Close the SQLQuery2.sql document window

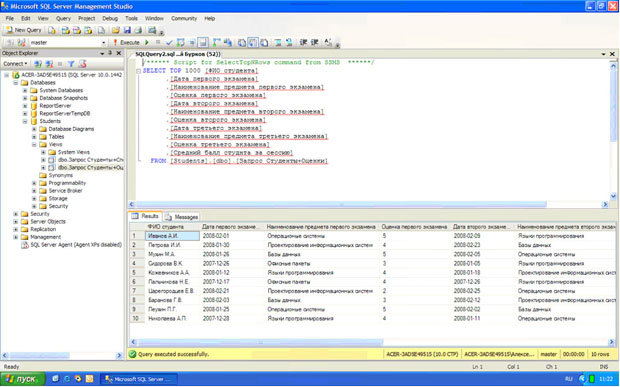pos(612,54)
